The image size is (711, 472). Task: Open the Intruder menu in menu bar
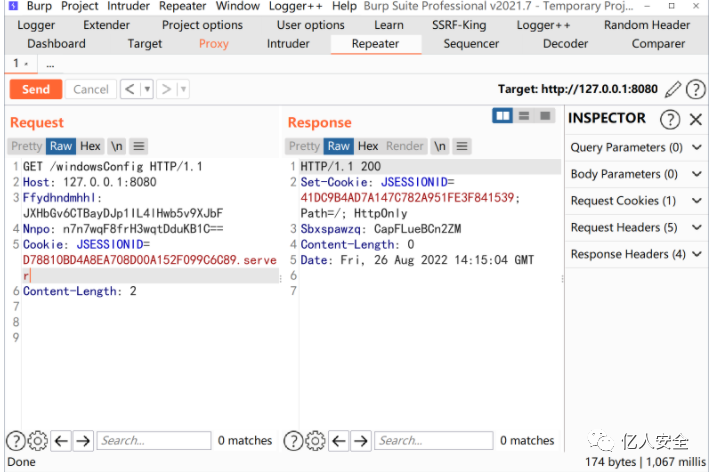click(x=128, y=6)
